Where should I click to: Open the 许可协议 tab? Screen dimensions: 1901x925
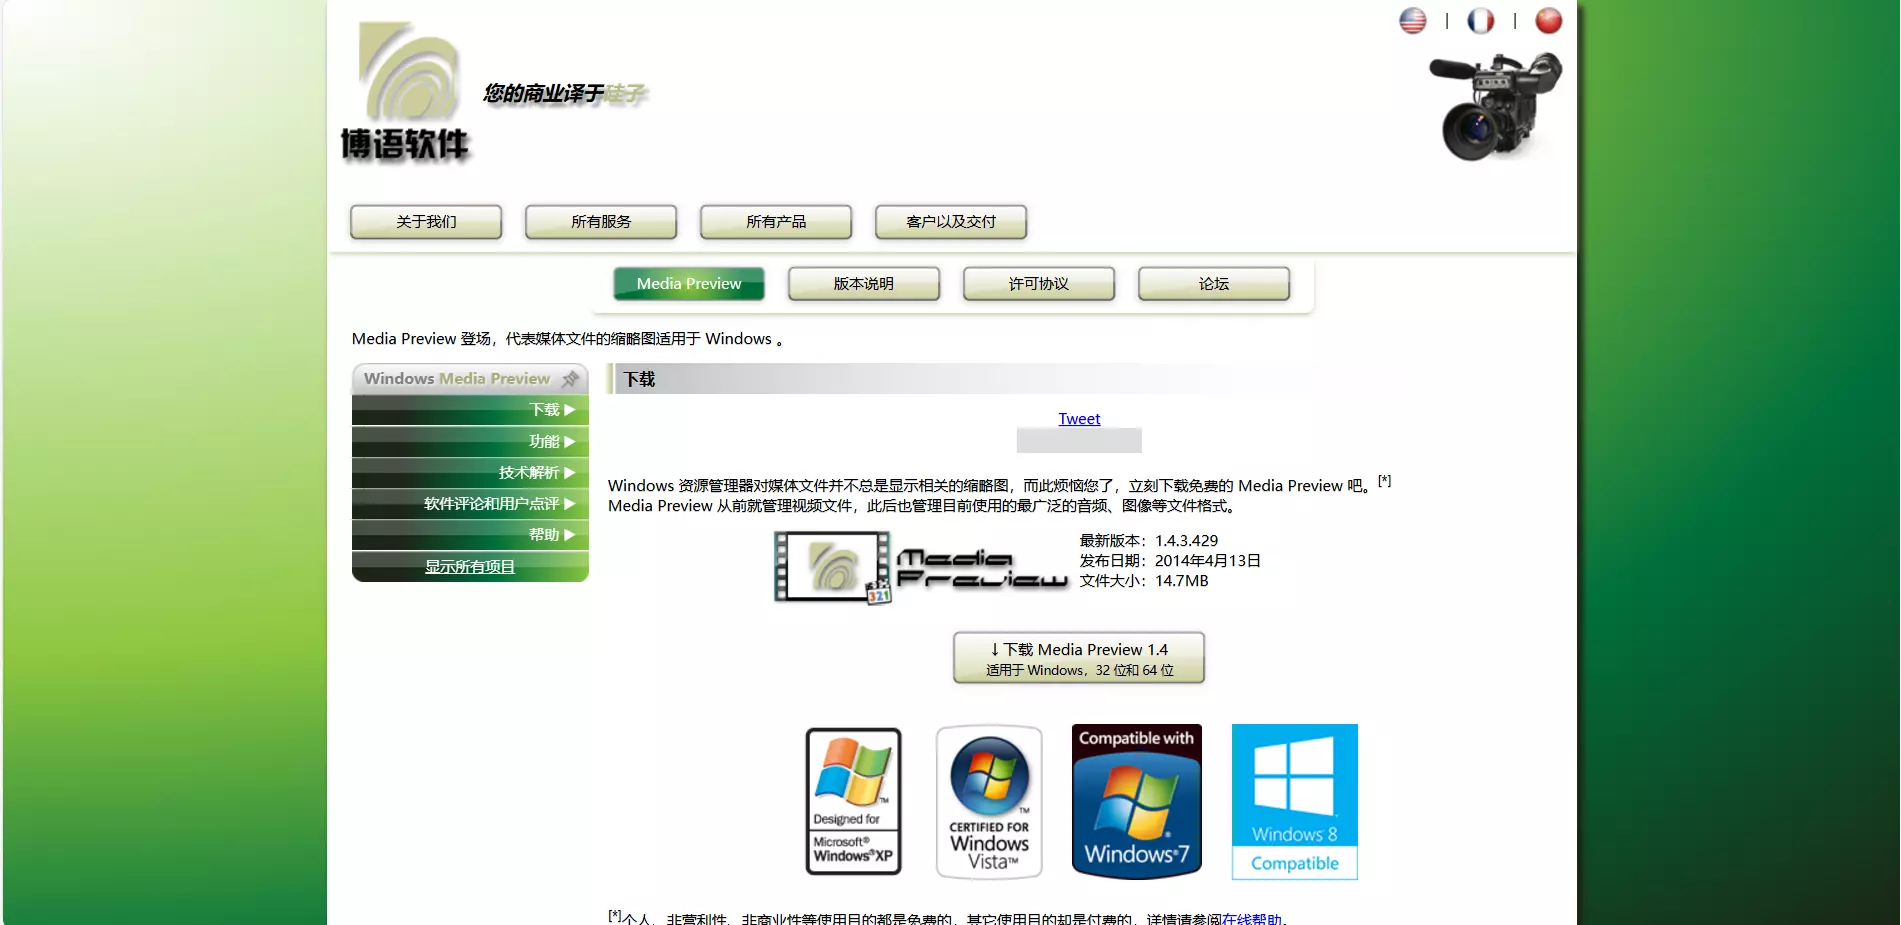(1039, 284)
